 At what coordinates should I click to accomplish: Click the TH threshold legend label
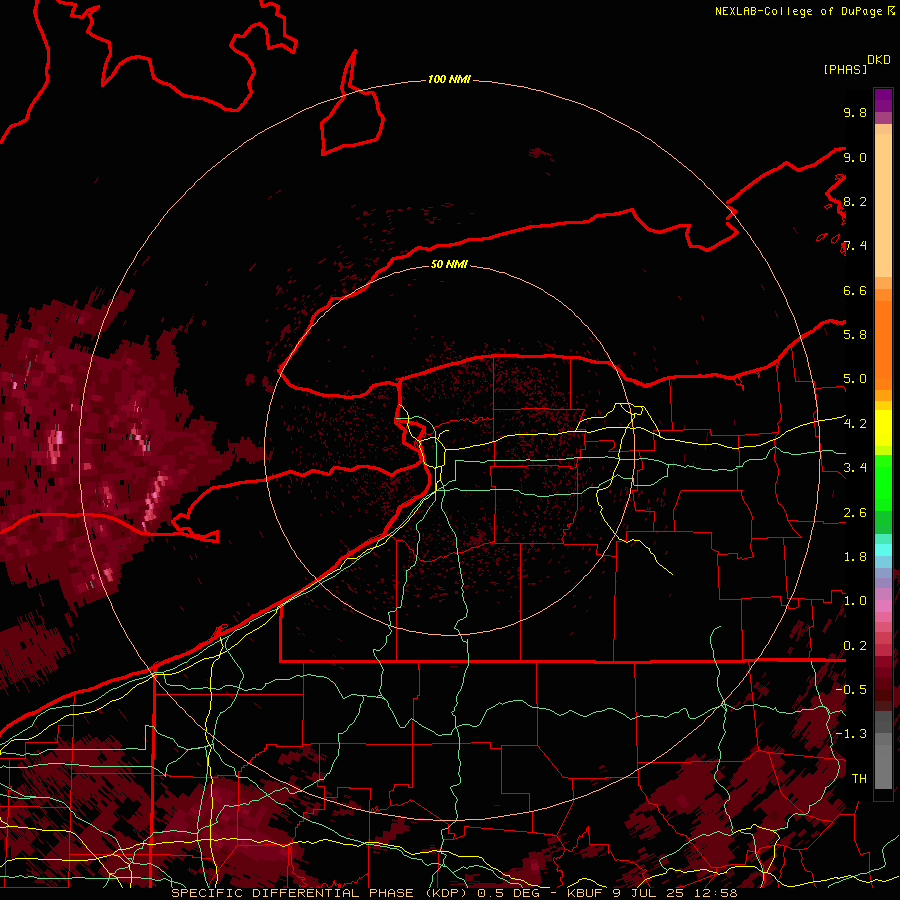[x=859, y=778]
